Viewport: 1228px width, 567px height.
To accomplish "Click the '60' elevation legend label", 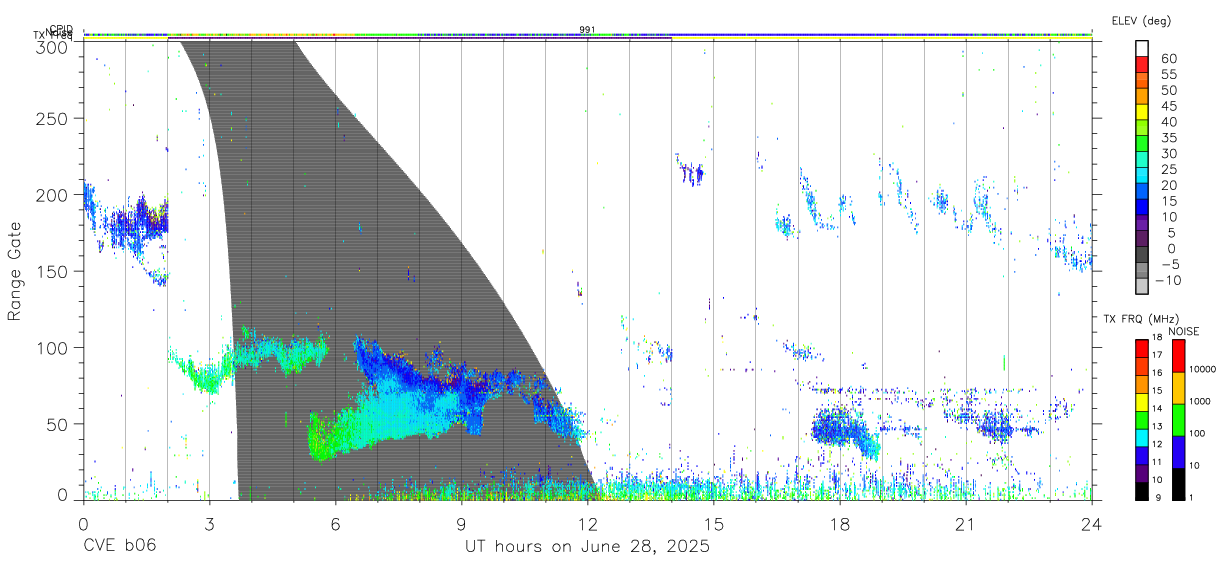I will (1168, 59).
